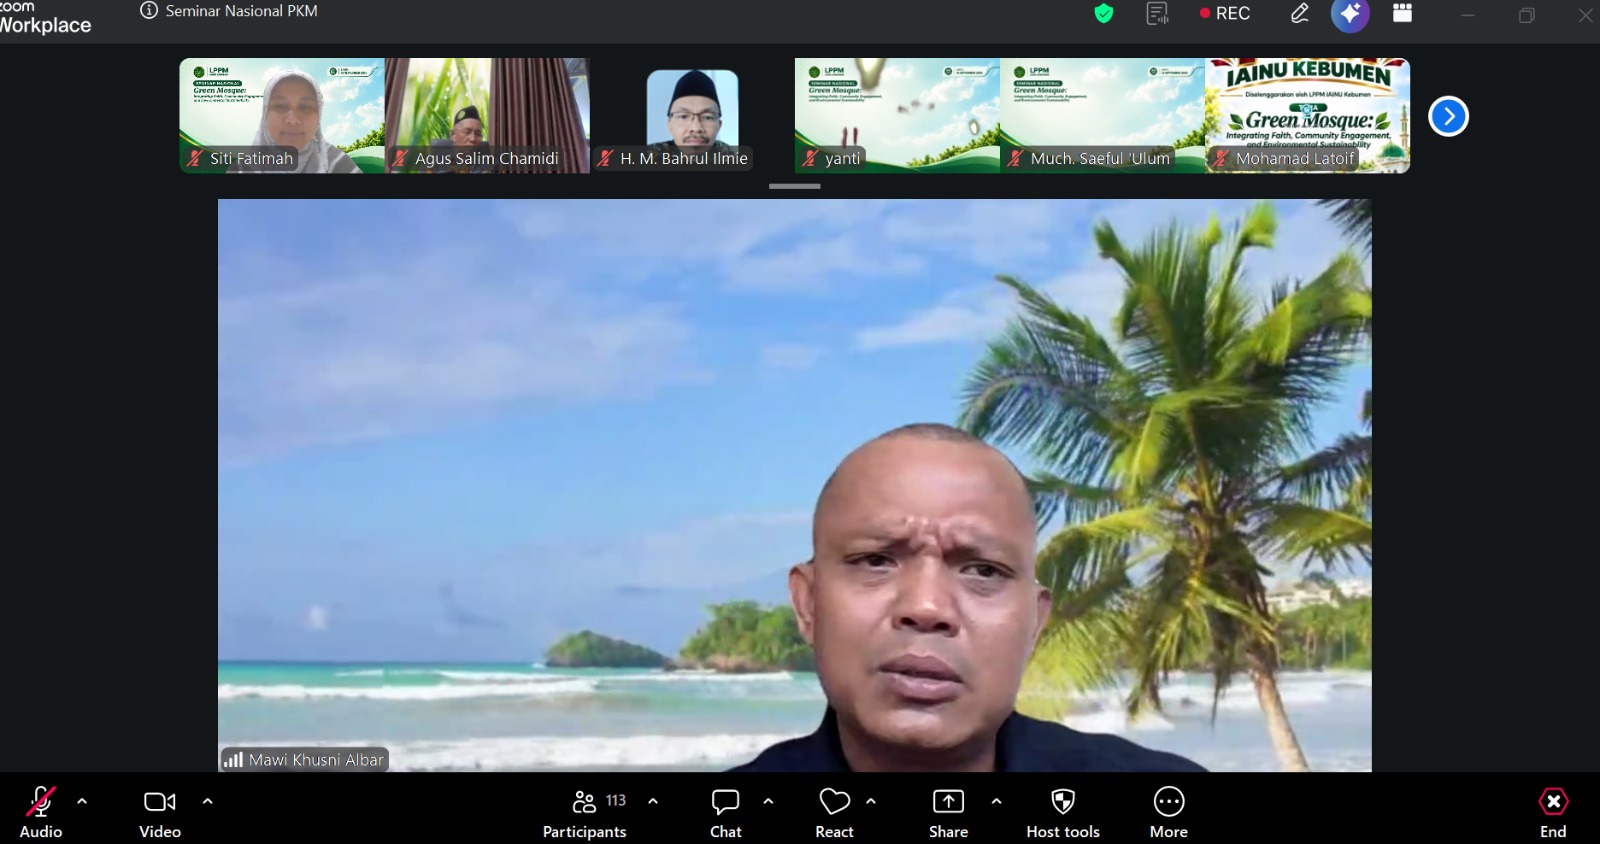Expand the audio options arrow
The image size is (1600, 844).
click(82, 801)
